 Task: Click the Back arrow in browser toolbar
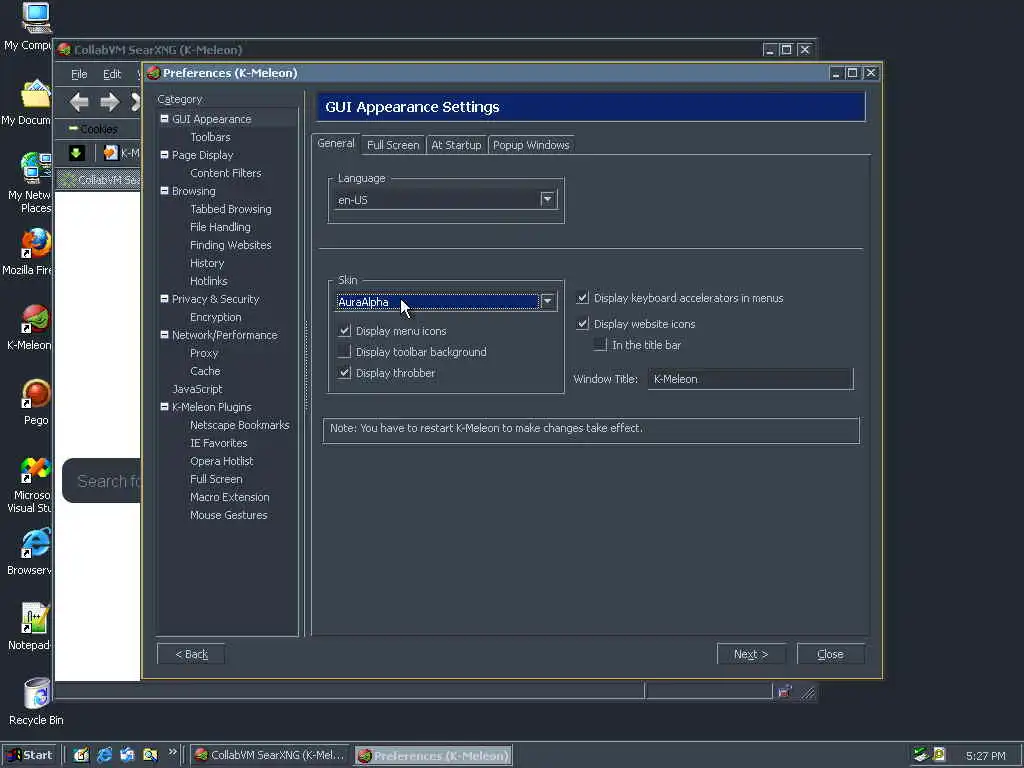click(80, 102)
